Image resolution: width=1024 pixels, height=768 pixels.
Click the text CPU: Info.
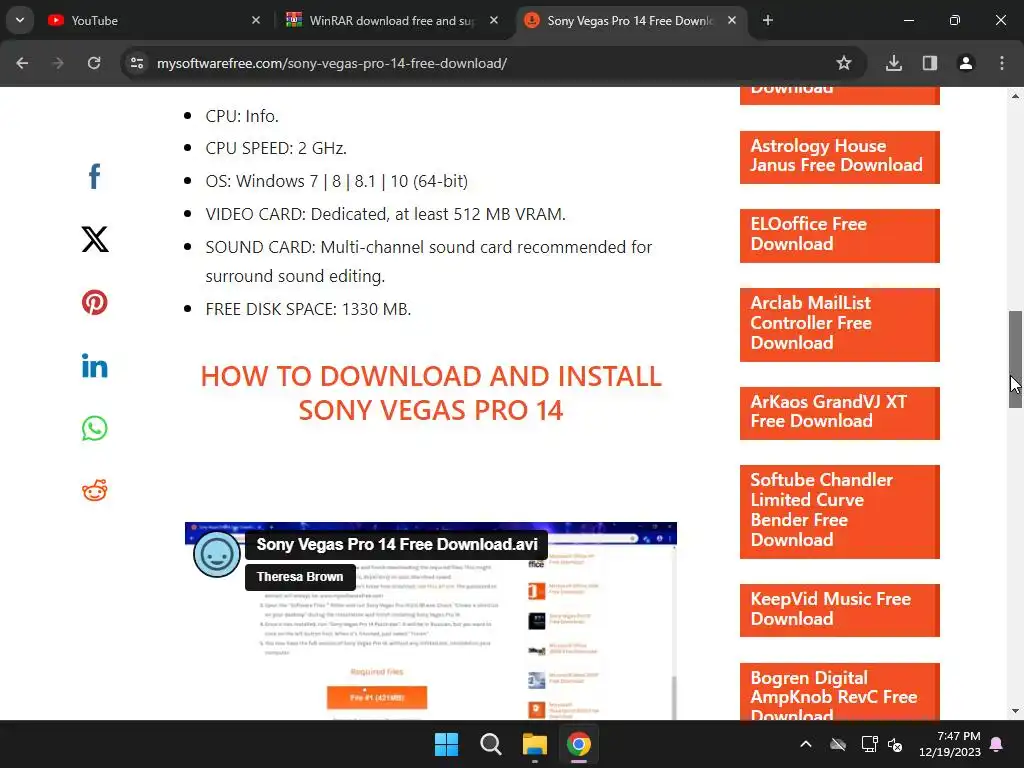[242, 116]
